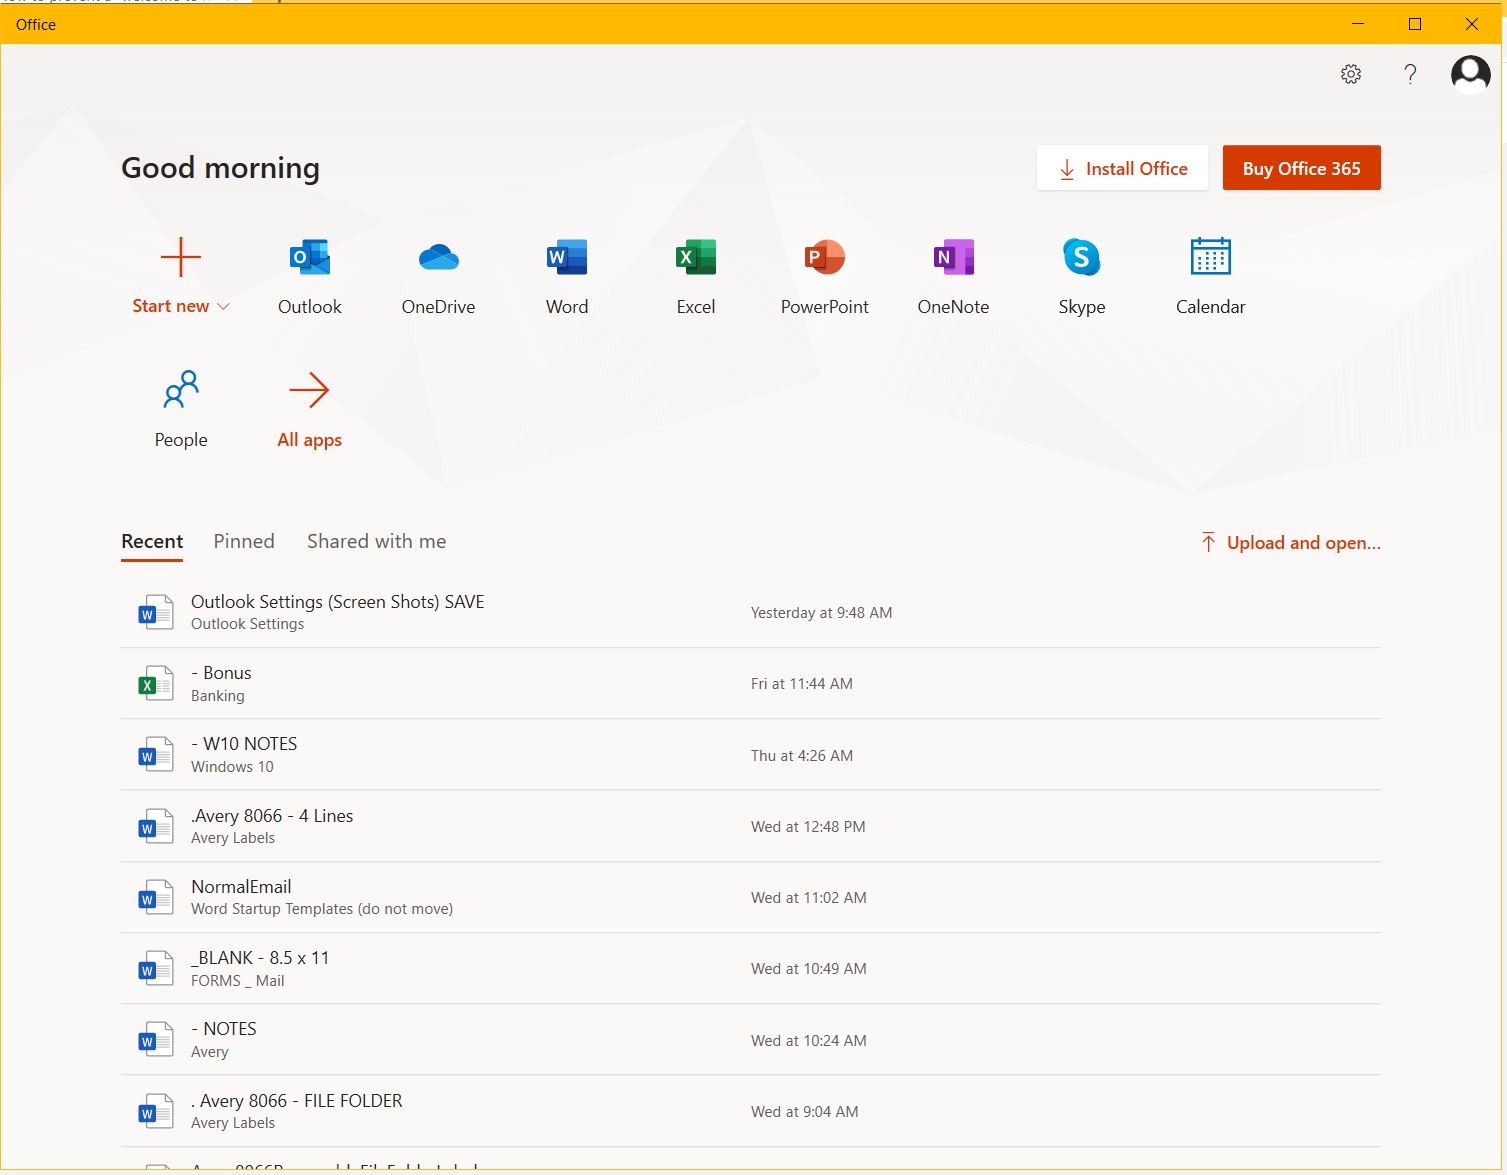Click the All apps arrow icon

(x=309, y=390)
